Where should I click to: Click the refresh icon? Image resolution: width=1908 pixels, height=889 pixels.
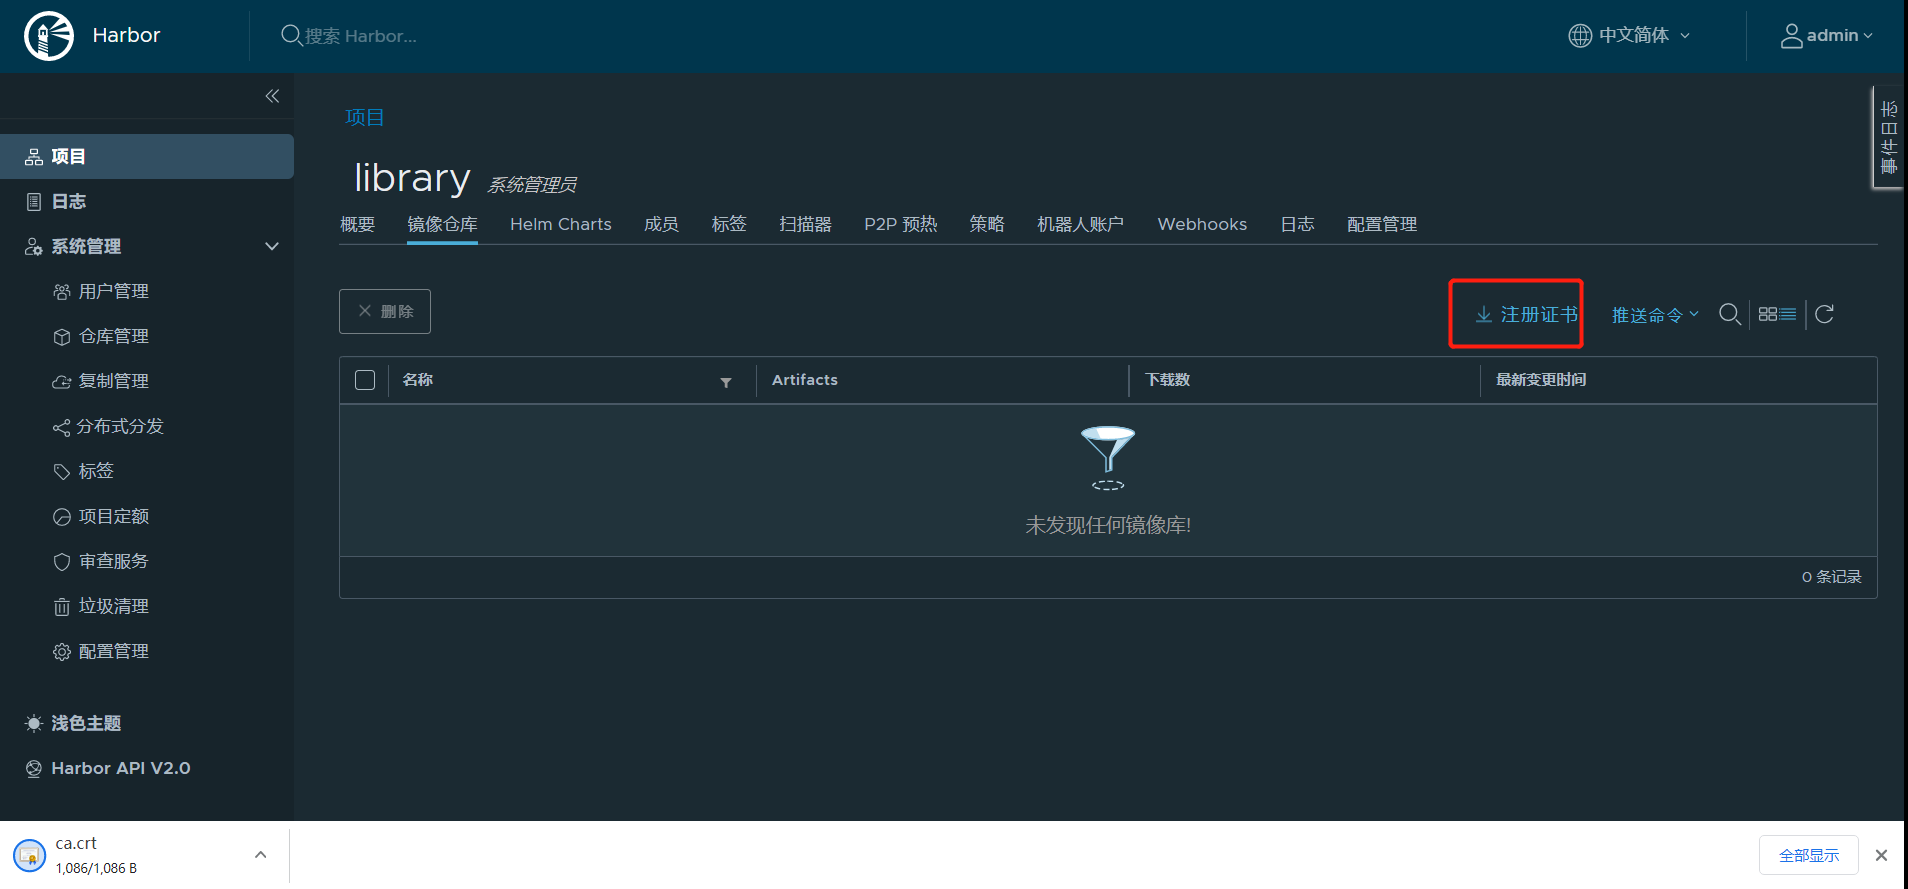tap(1824, 314)
